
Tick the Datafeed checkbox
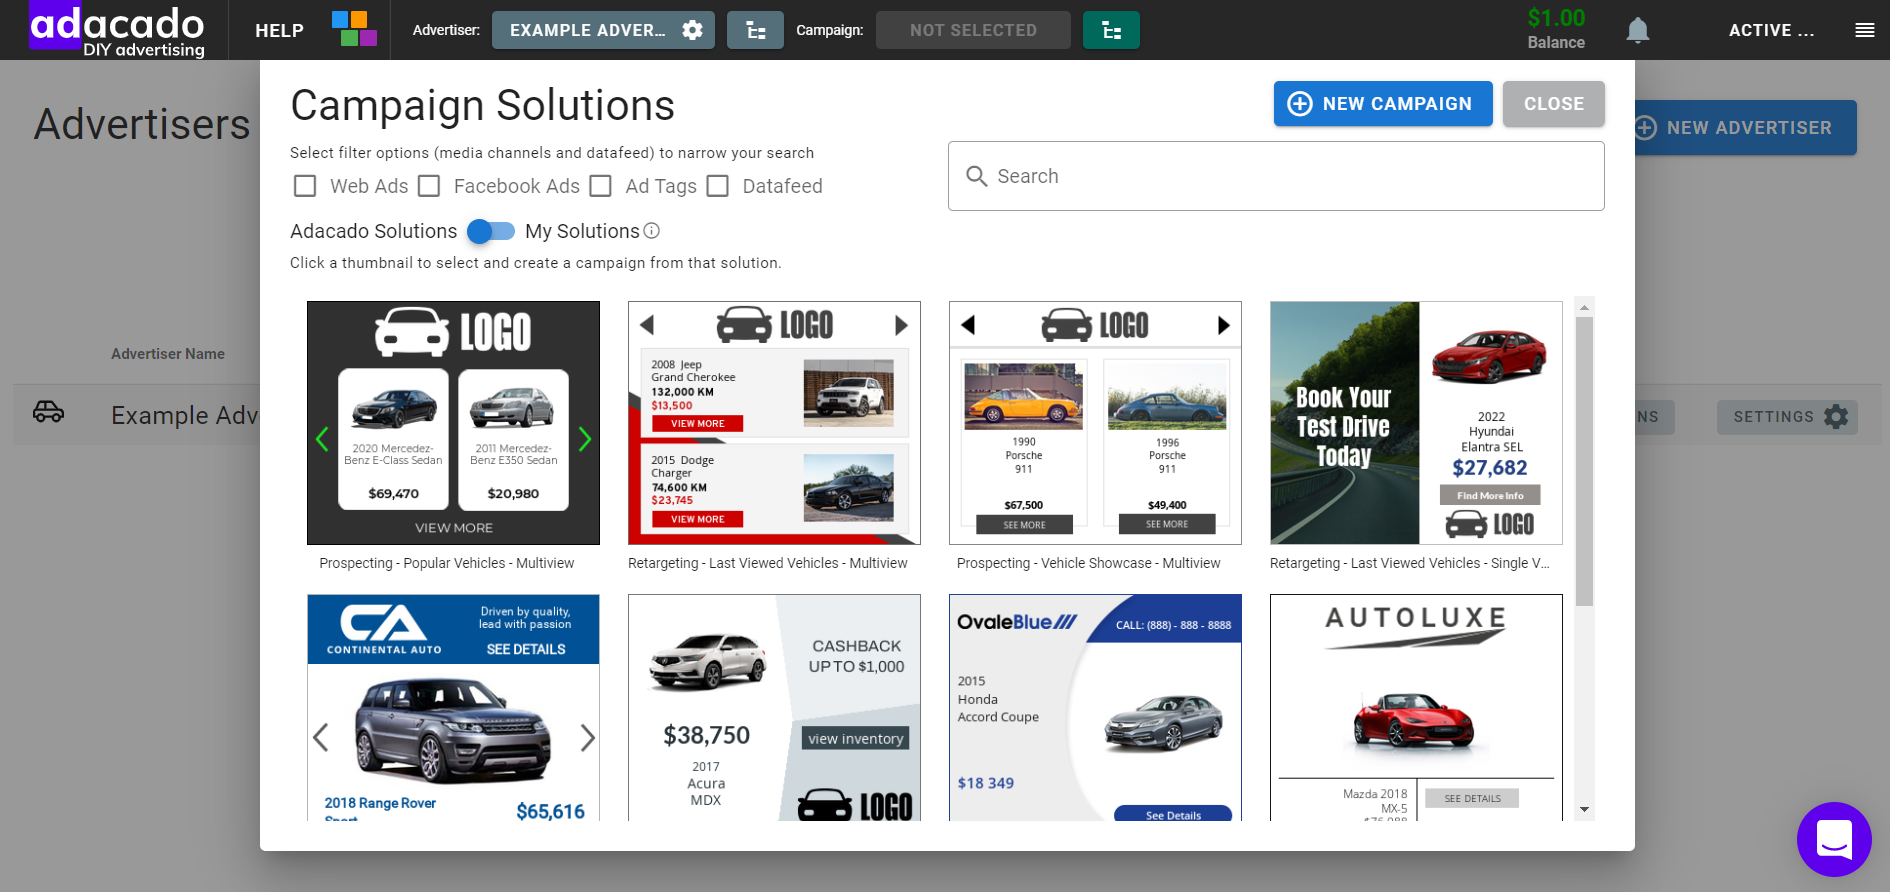coord(718,186)
